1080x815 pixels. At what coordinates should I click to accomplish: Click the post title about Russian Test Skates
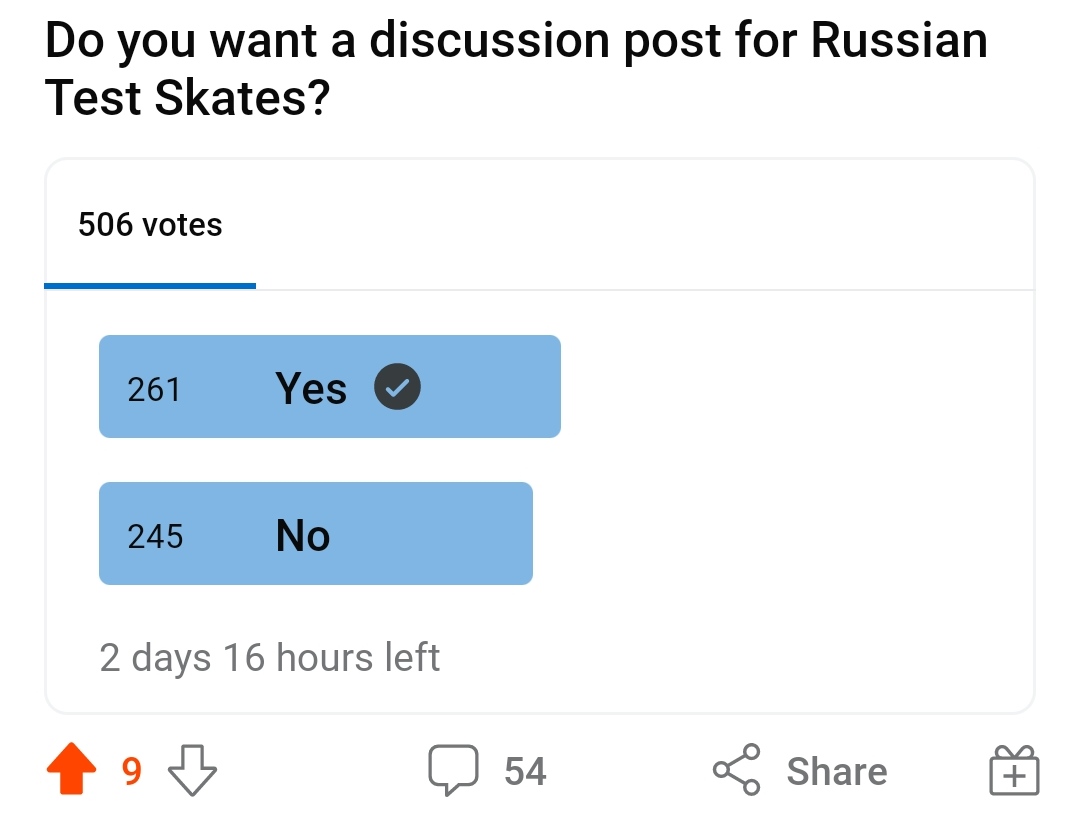pyautogui.click(x=516, y=69)
